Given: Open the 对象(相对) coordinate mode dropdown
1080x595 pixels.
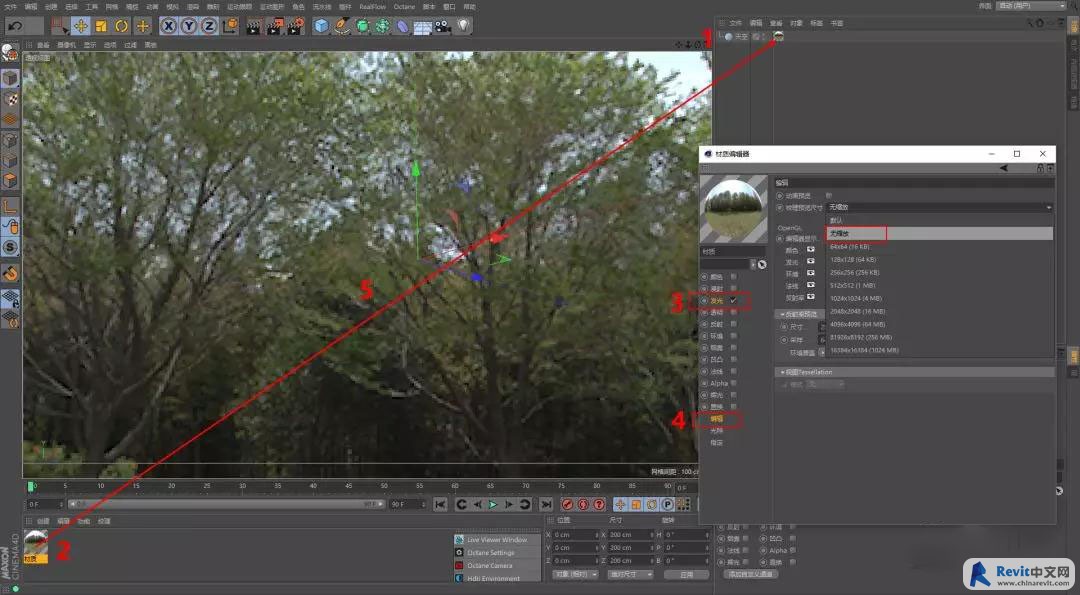Looking at the screenshot, I should 576,574.
